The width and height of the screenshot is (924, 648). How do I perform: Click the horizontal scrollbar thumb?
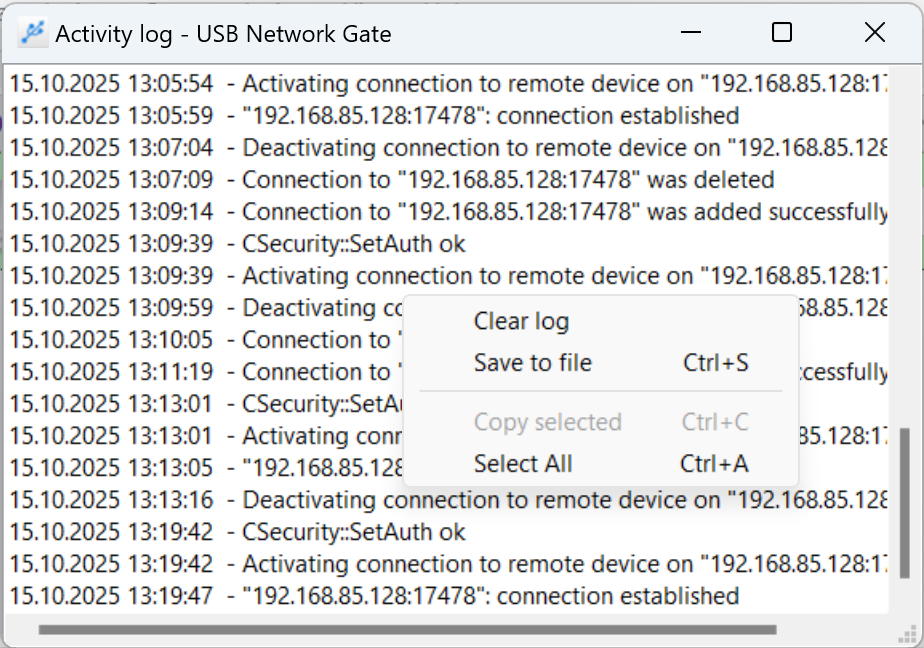(x=406, y=630)
